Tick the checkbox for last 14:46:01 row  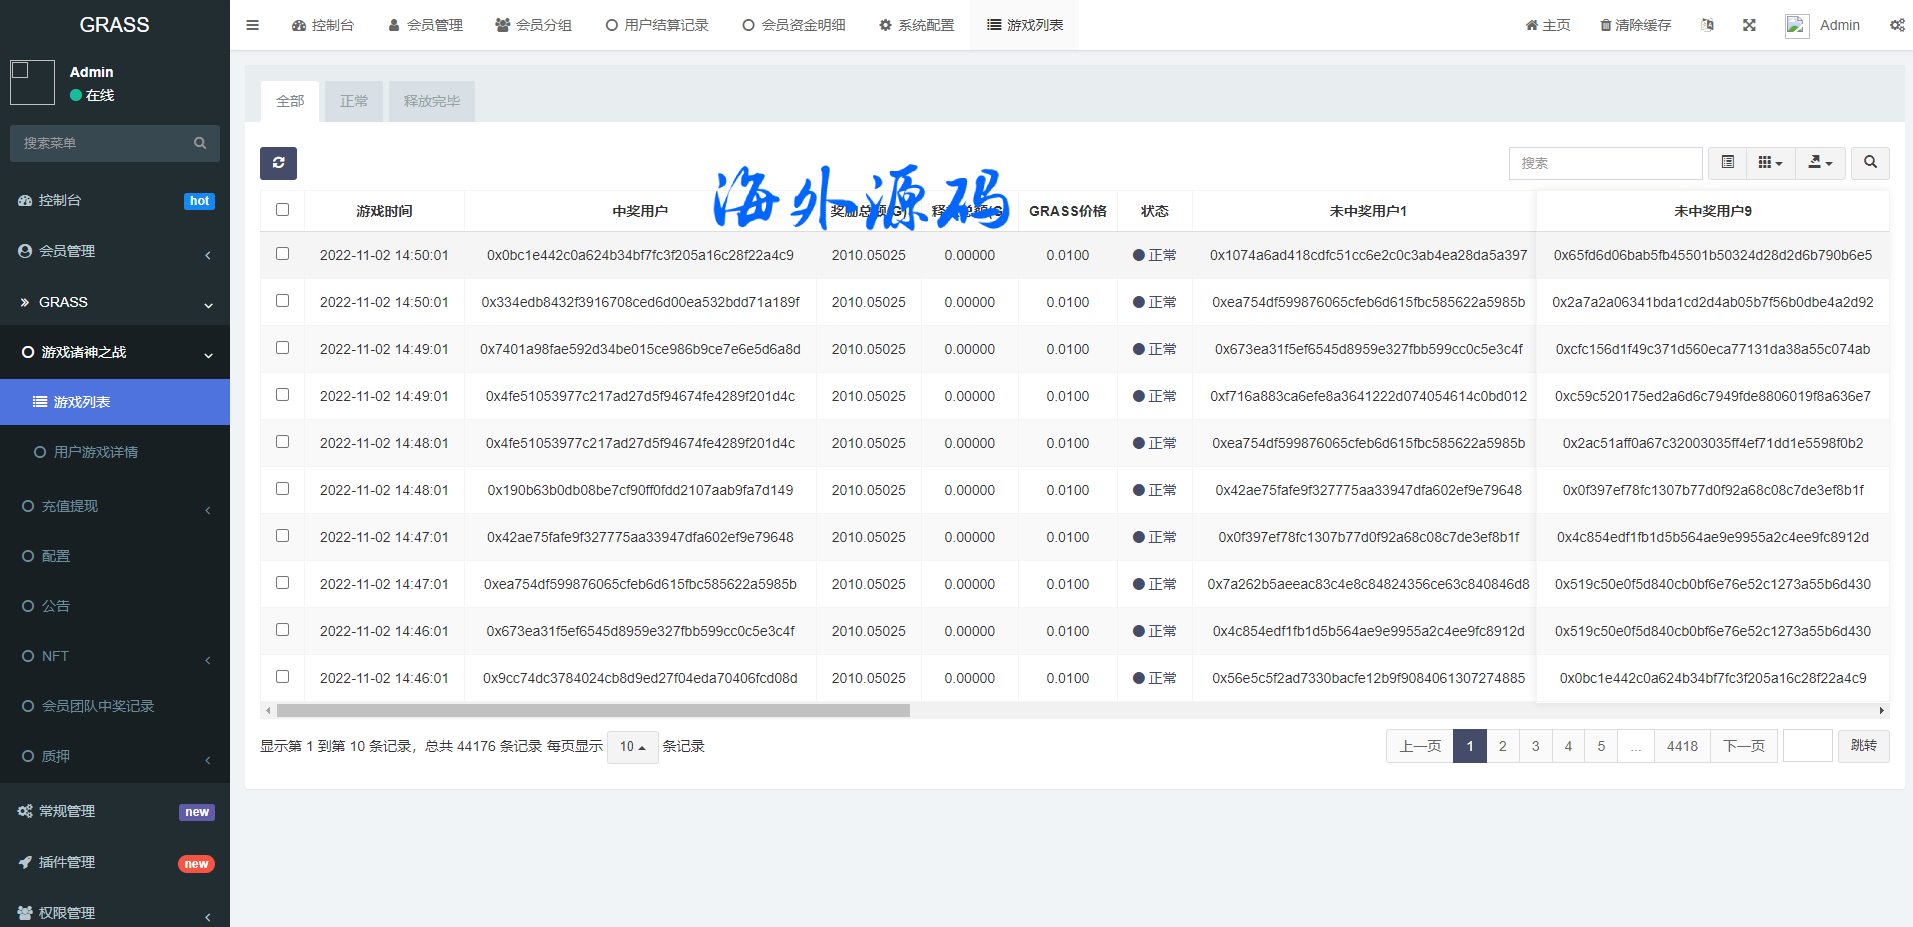pos(282,677)
